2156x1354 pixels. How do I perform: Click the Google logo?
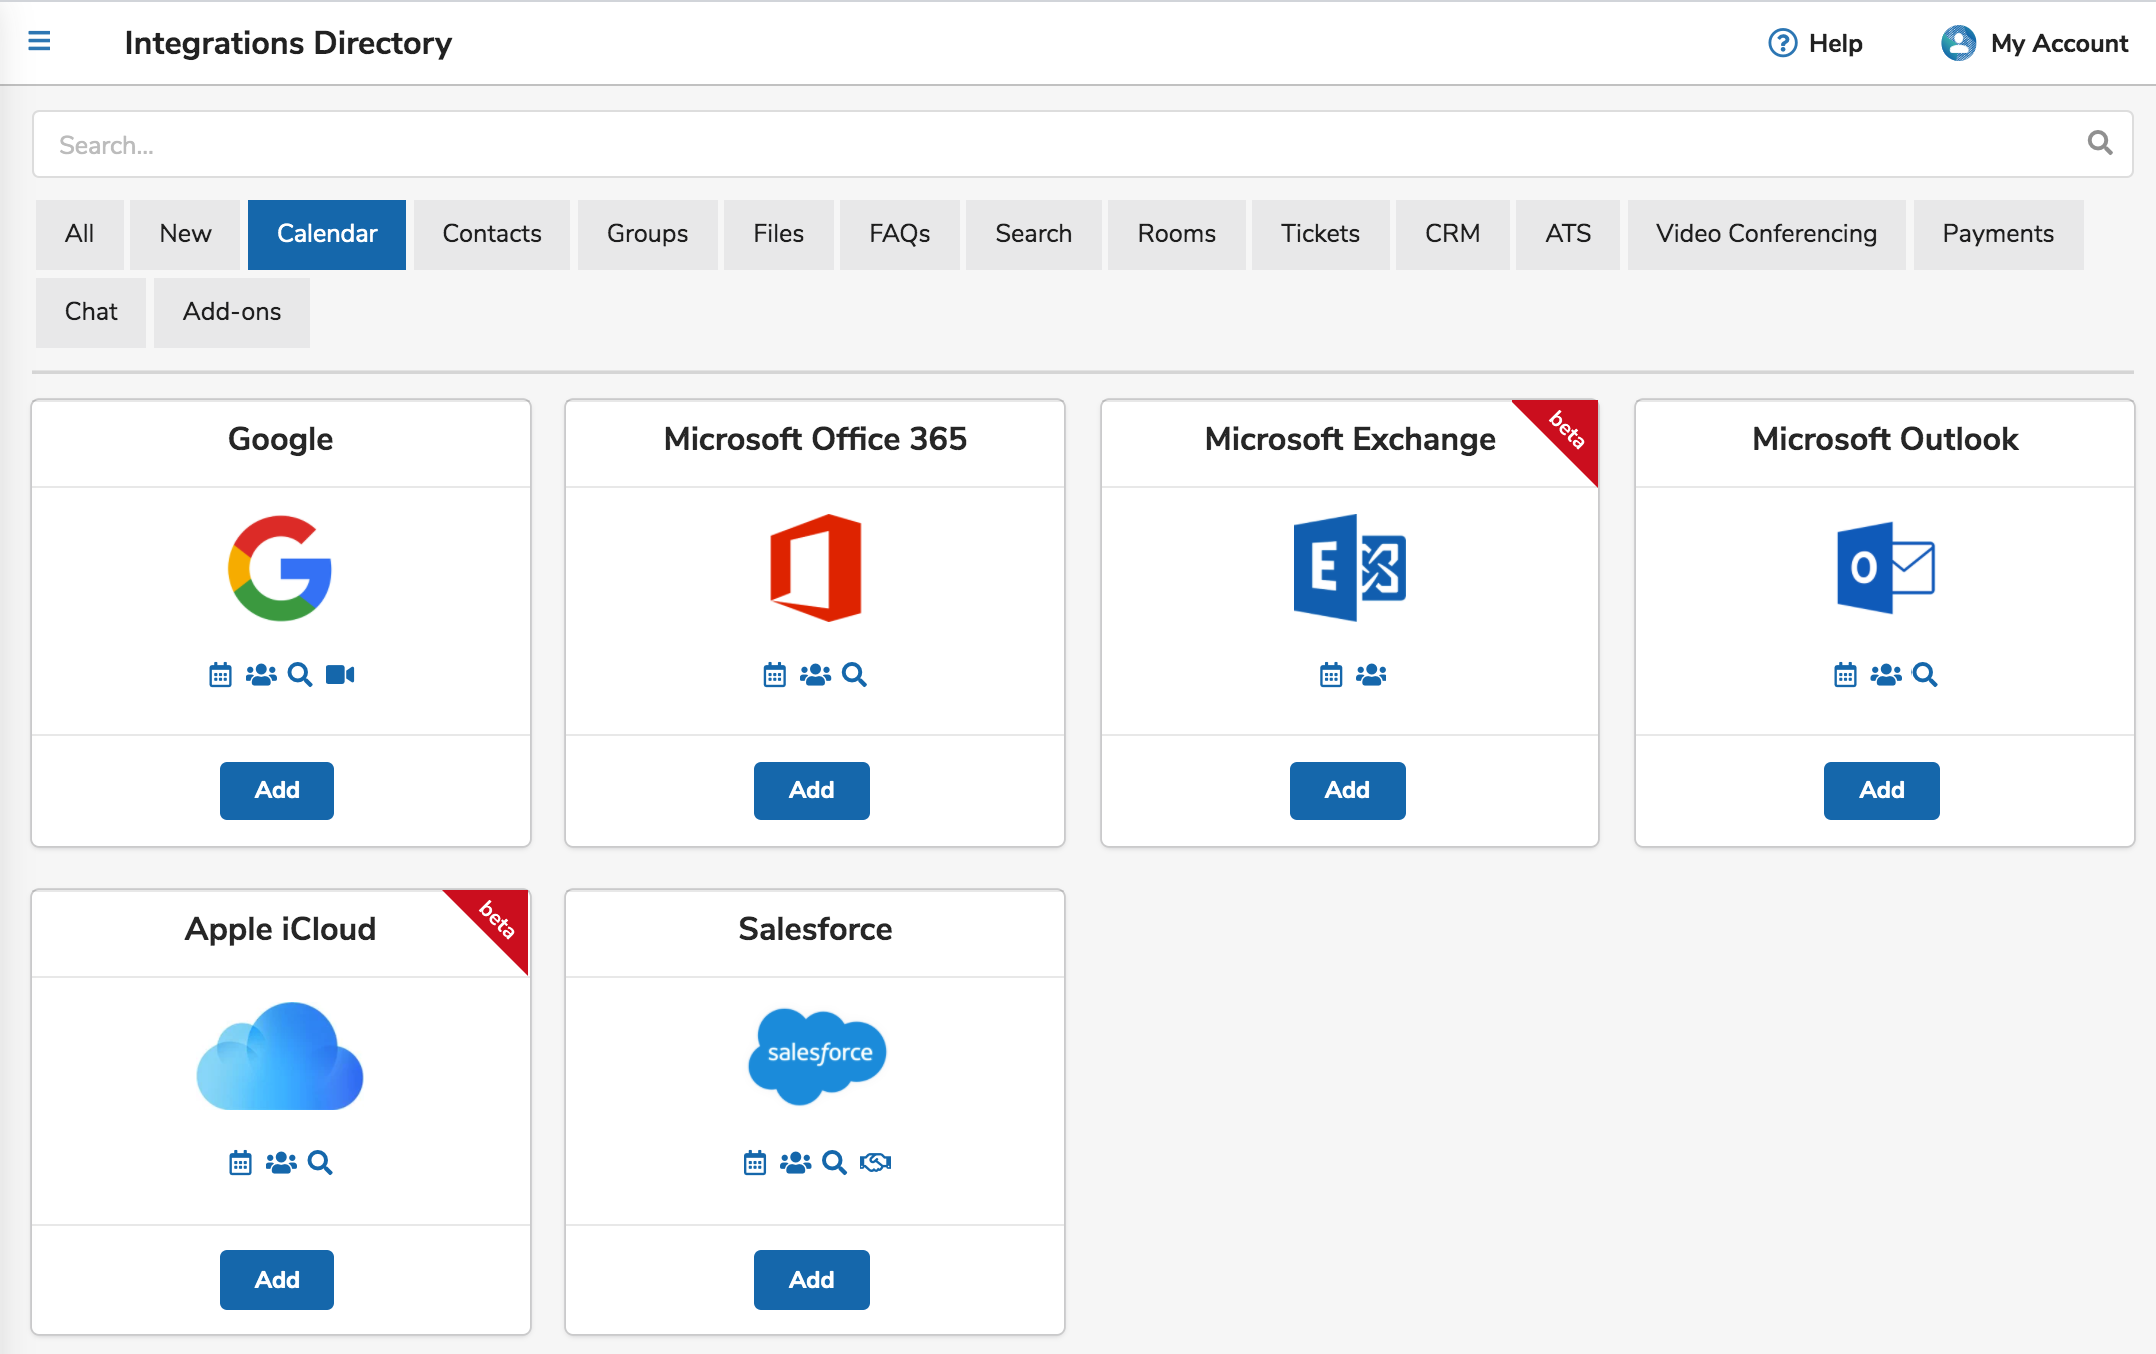[280, 568]
